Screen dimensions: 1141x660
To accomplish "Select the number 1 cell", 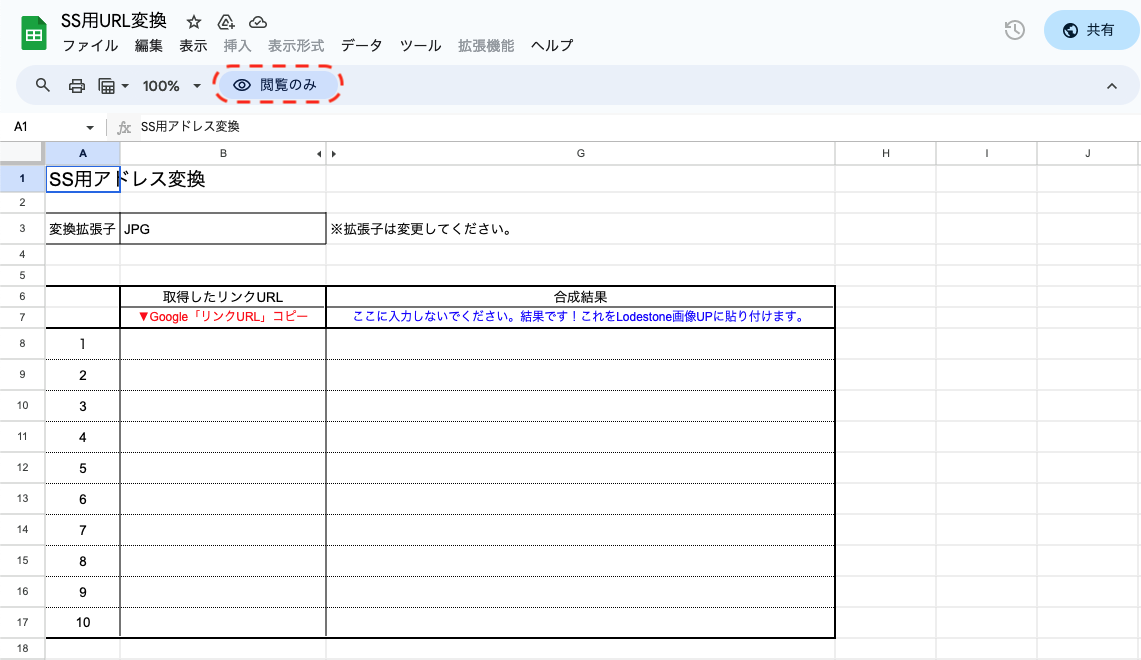I will [x=83, y=343].
